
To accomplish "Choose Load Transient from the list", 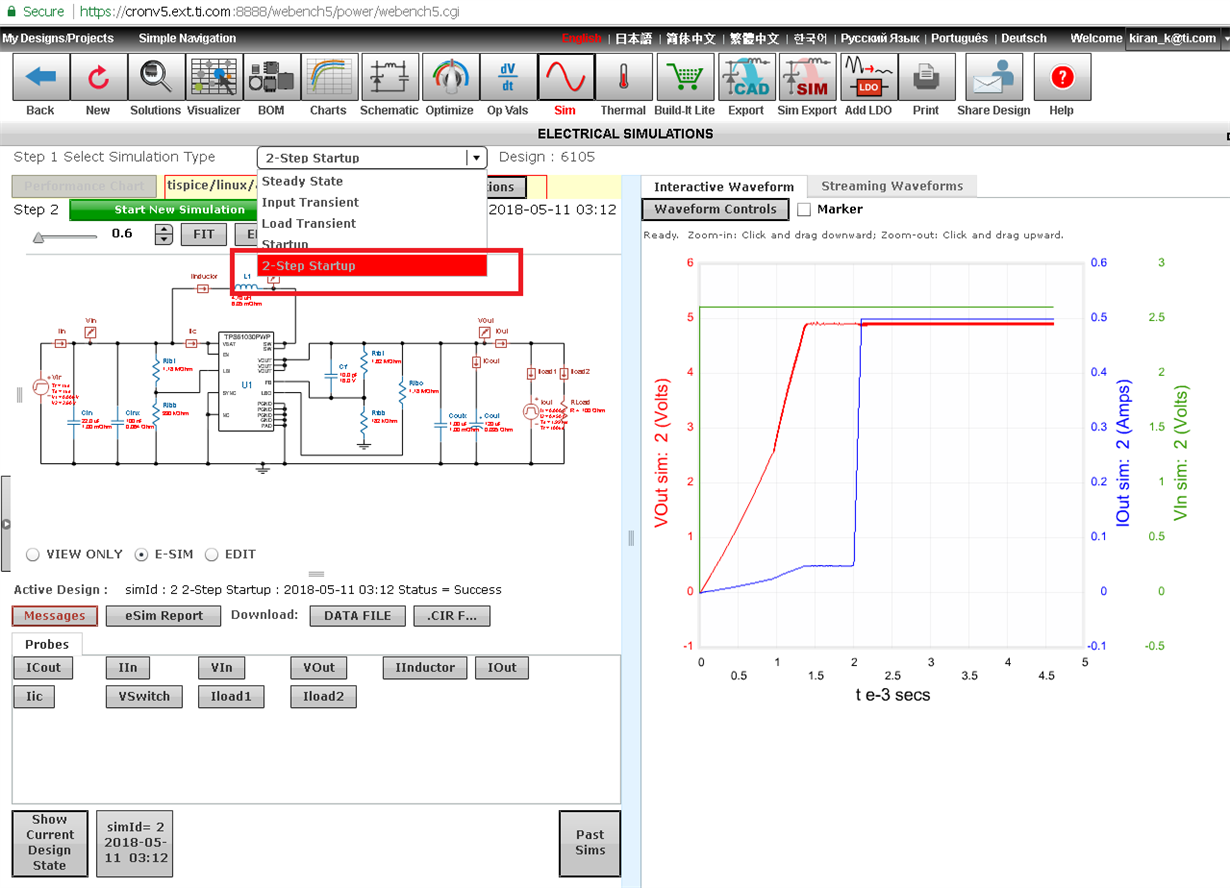I will [x=372, y=223].
